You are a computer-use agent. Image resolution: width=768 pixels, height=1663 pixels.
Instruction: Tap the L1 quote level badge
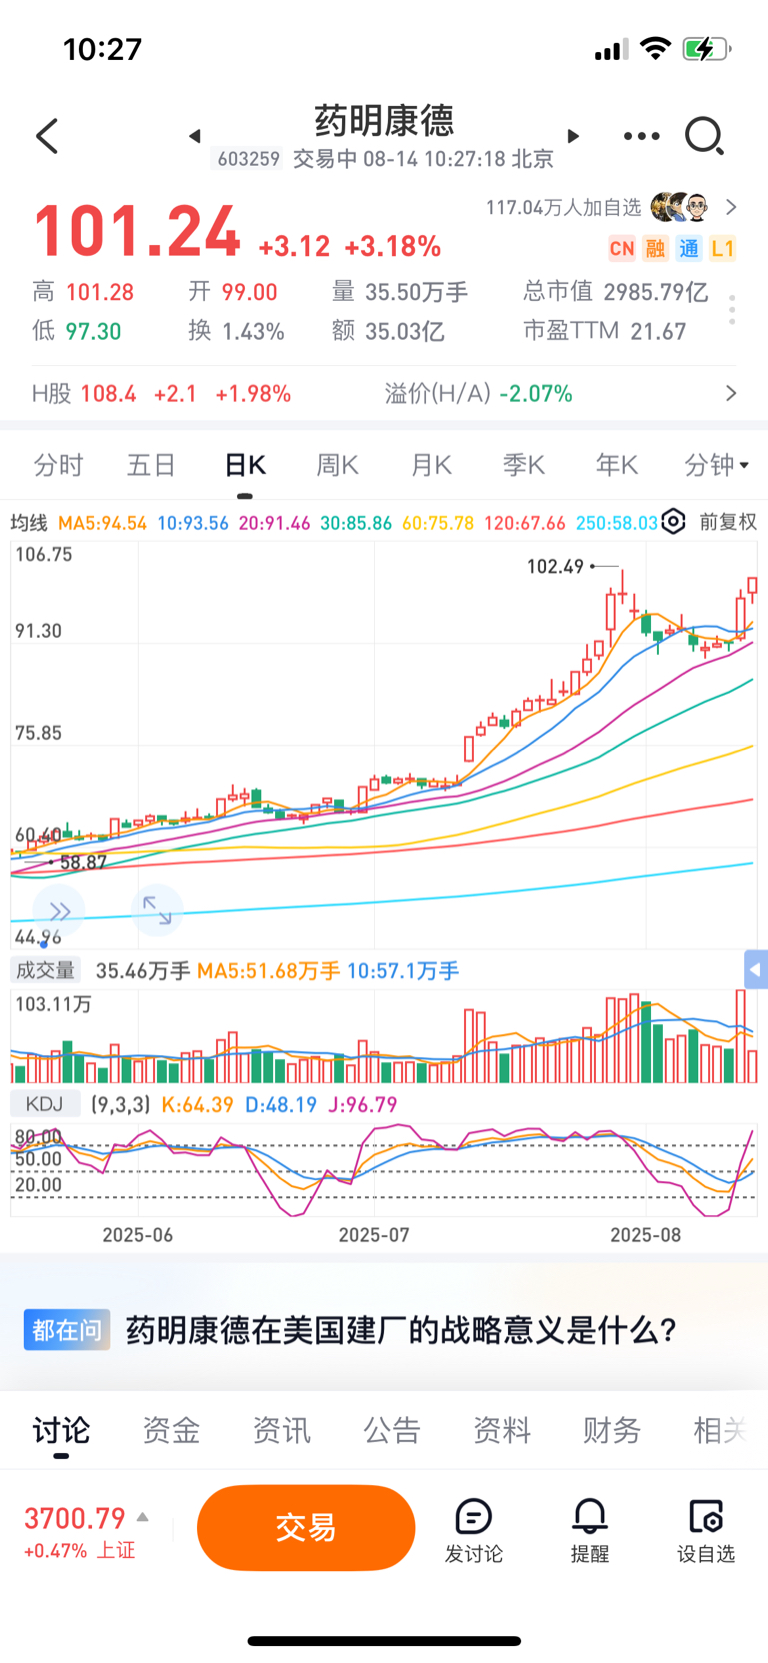(722, 249)
